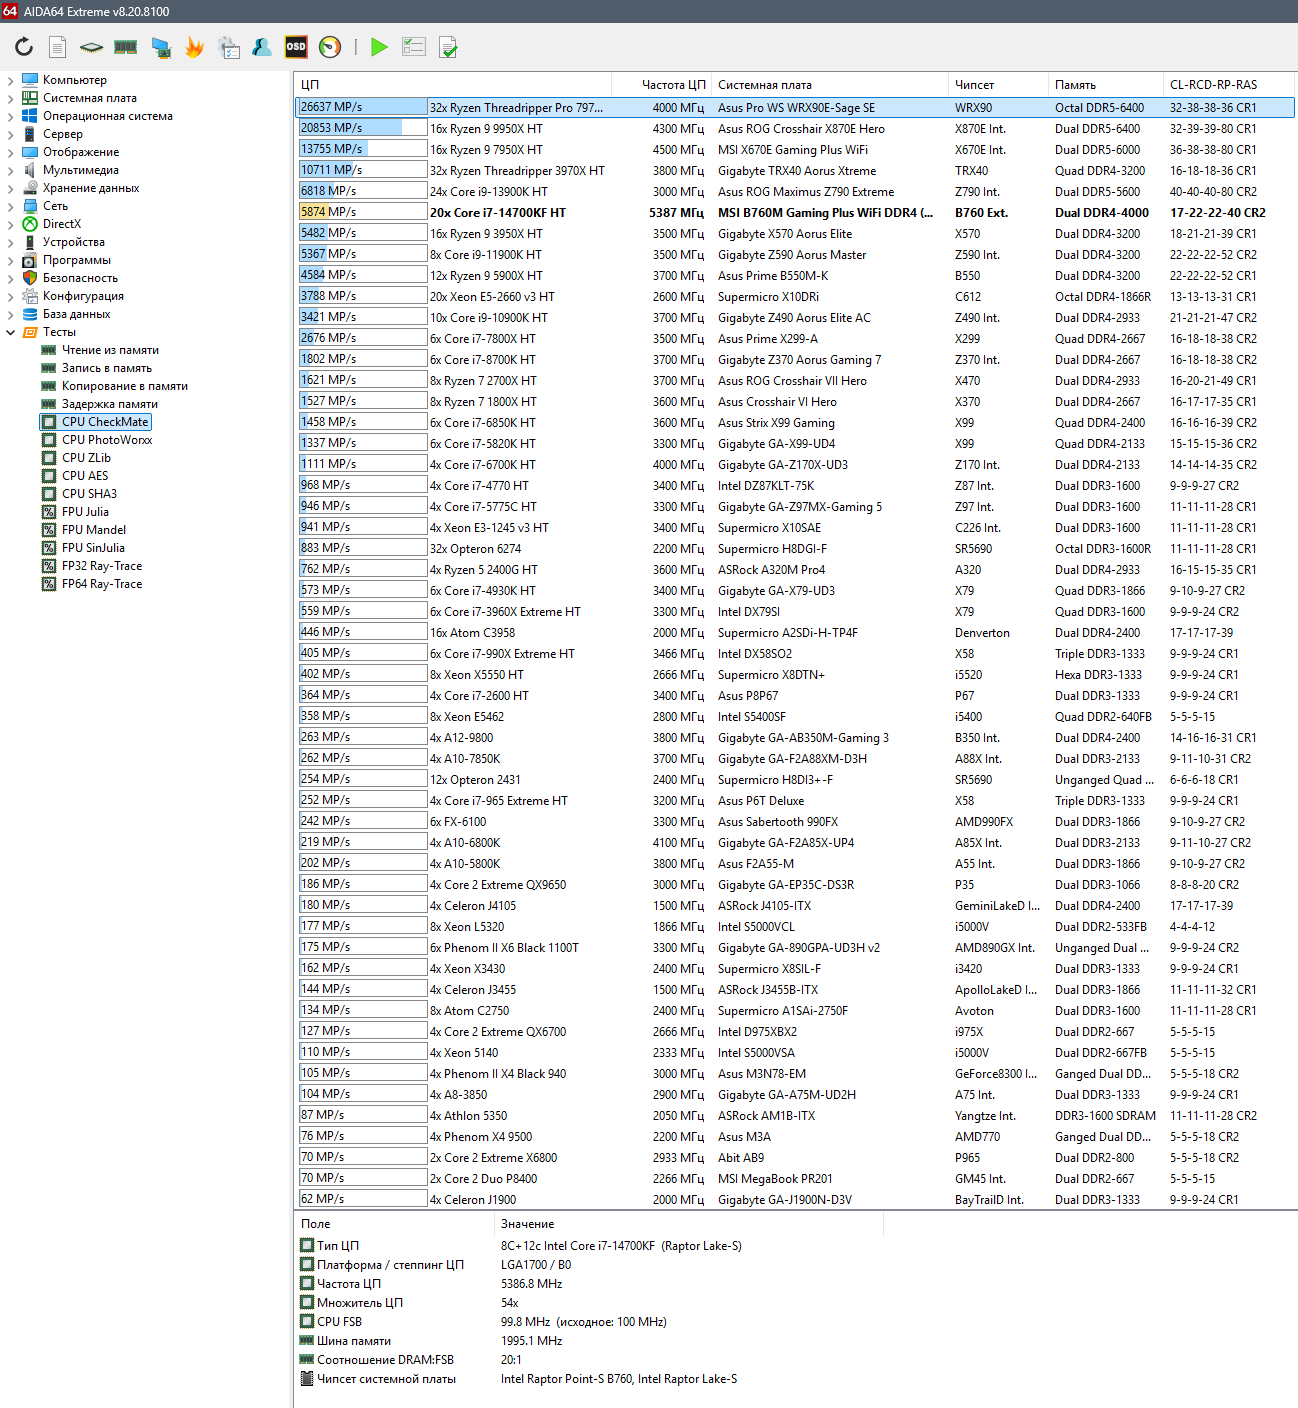Image resolution: width=1298 pixels, height=1408 pixels.
Task: Click the percent icon beside FPU Julia
Action: click(x=49, y=512)
